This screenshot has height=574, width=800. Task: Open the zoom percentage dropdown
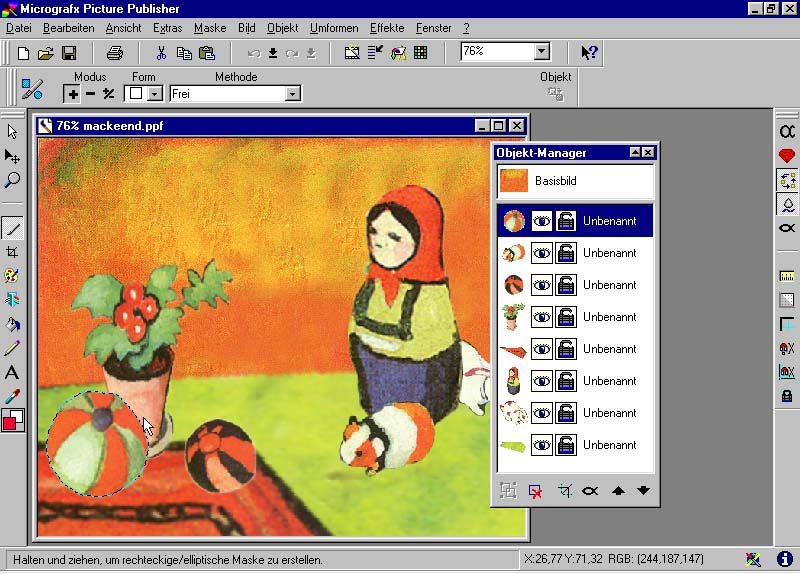pyautogui.click(x=542, y=51)
